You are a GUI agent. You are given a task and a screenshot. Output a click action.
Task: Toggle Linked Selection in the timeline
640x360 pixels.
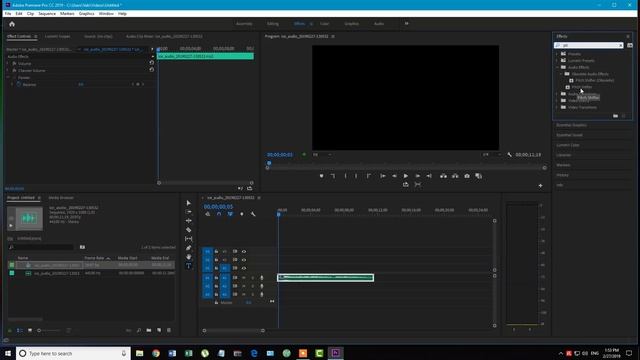click(x=230, y=214)
